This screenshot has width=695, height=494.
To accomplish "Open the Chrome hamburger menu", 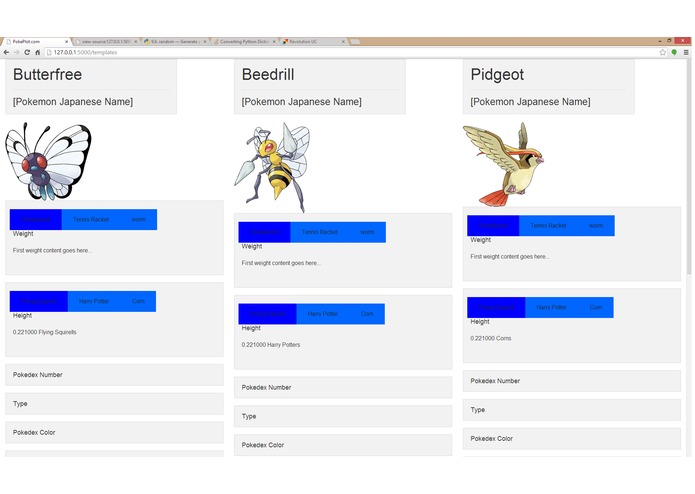I will point(686,52).
